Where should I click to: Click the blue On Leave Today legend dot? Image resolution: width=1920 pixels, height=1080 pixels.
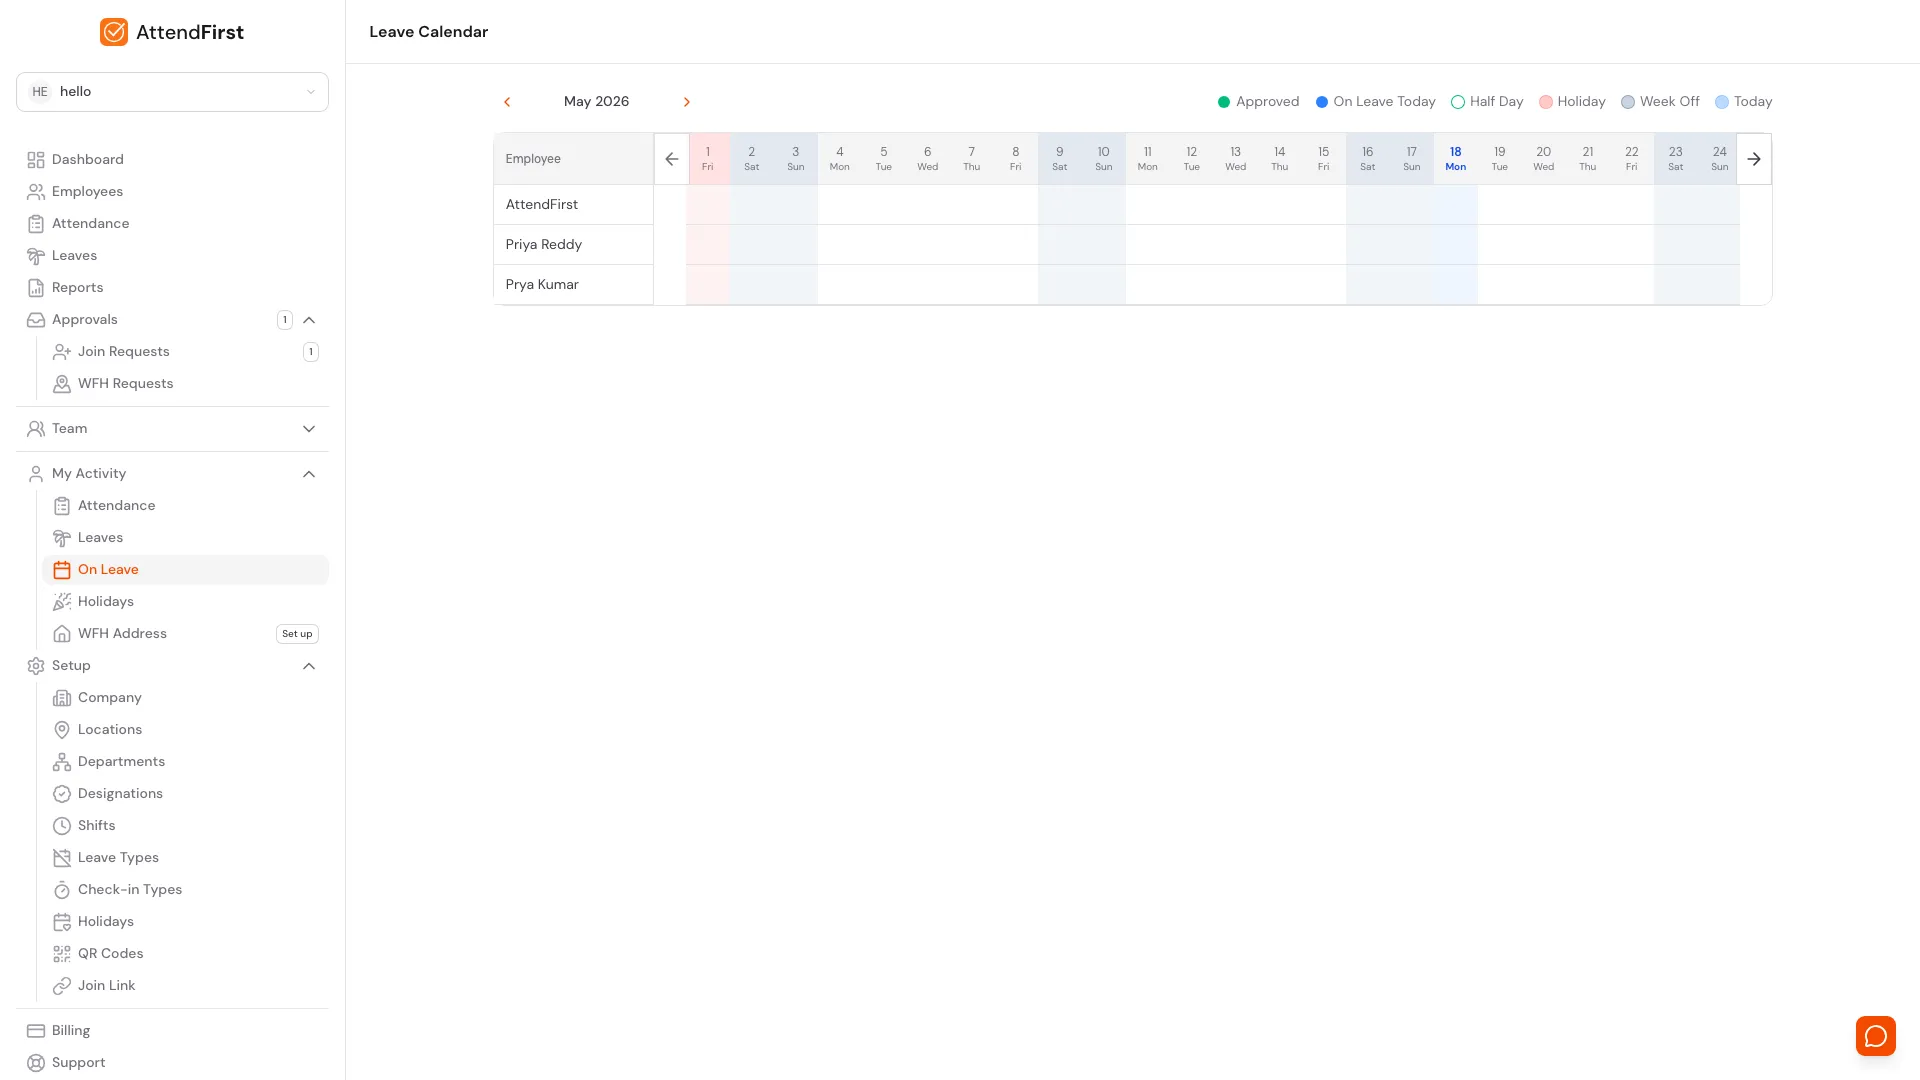[x=1322, y=102]
